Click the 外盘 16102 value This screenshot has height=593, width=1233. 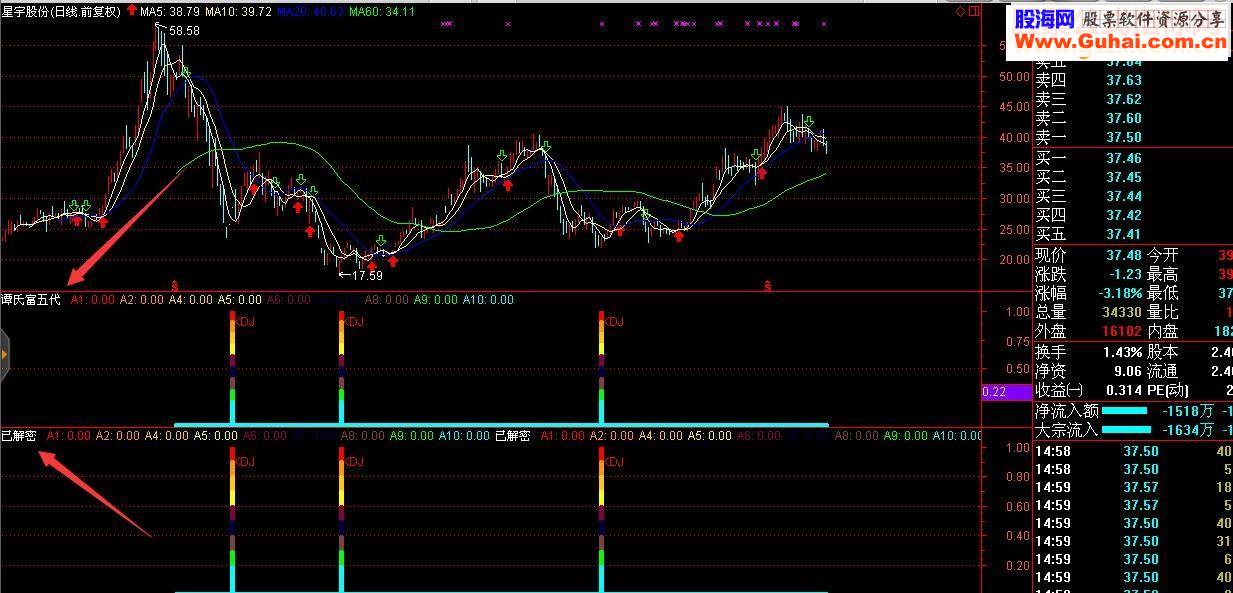coord(1120,331)
